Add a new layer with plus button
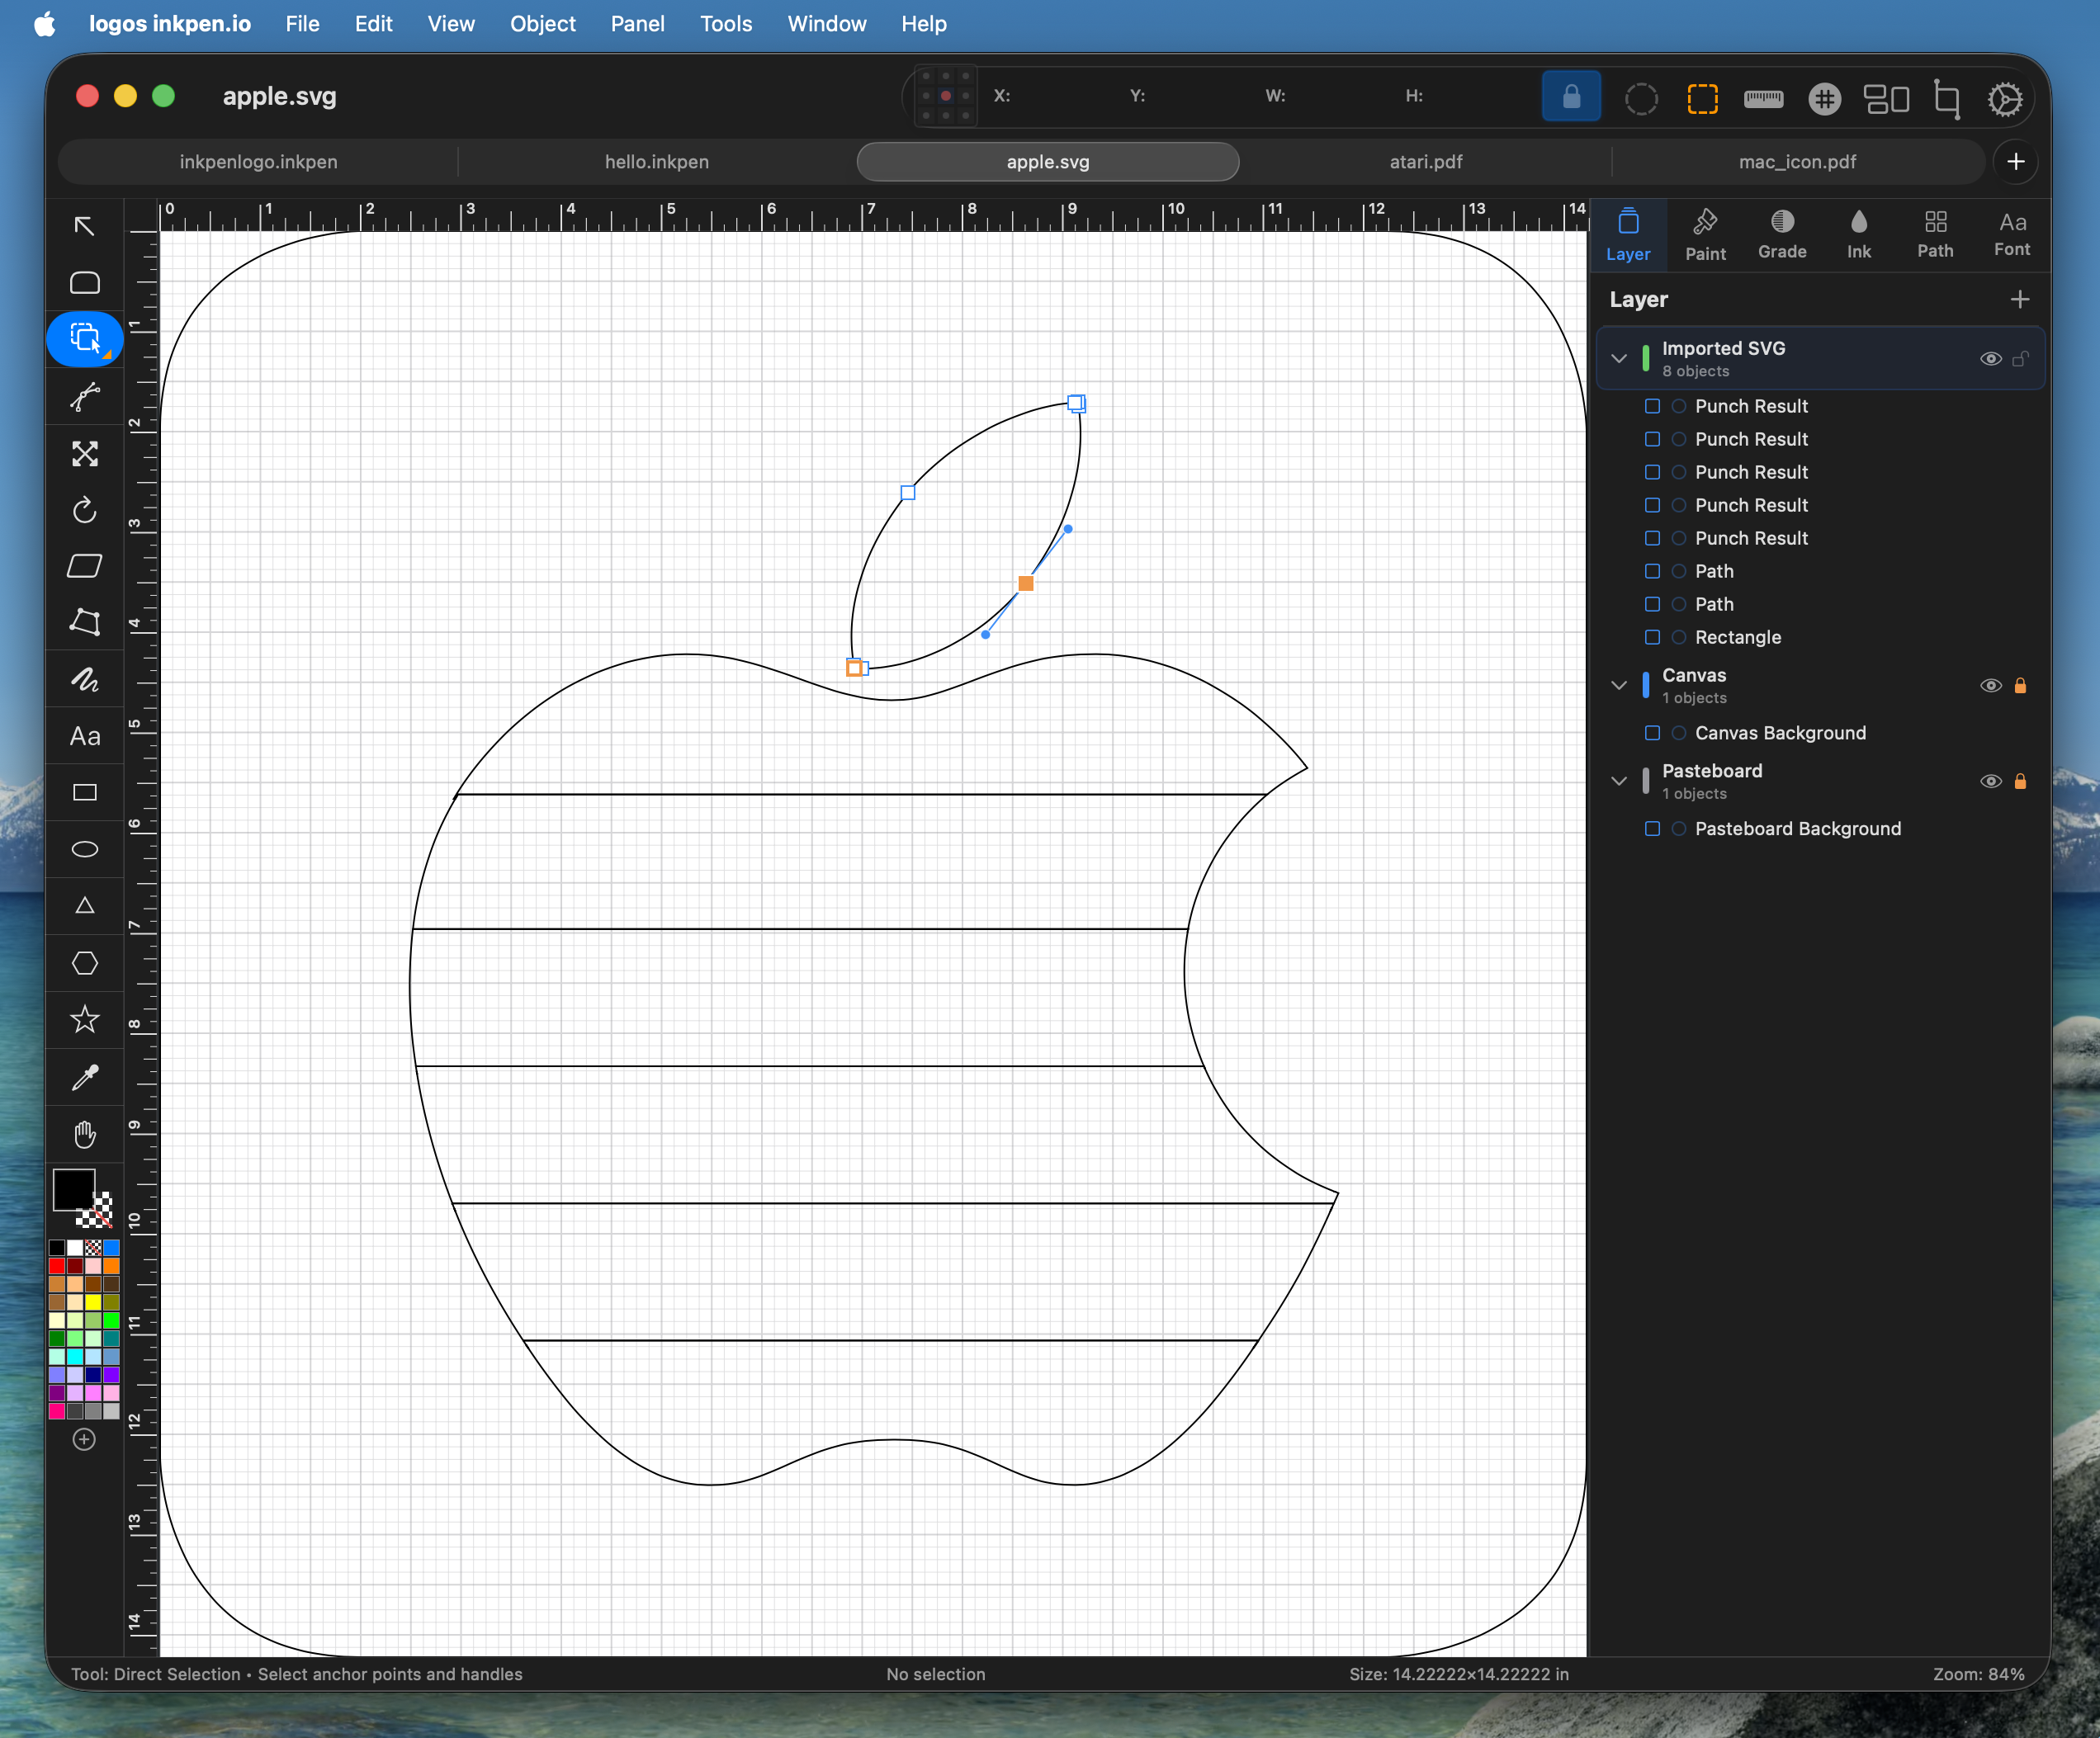The height and width of the screenshot is (1738, 2100). coord(2019,300)
